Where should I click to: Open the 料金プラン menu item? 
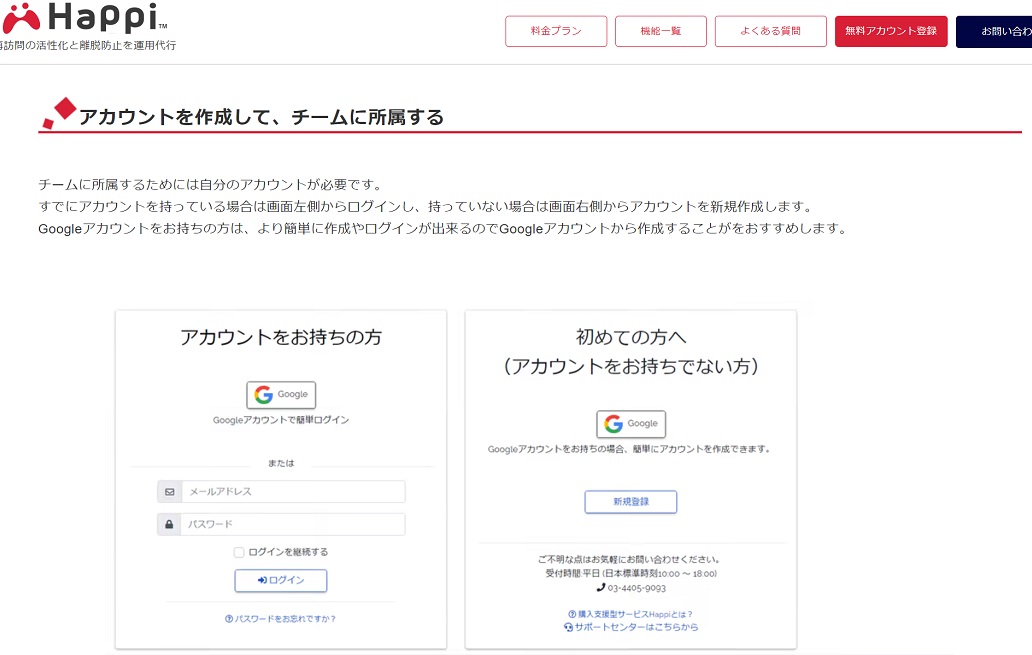(556, 31)
